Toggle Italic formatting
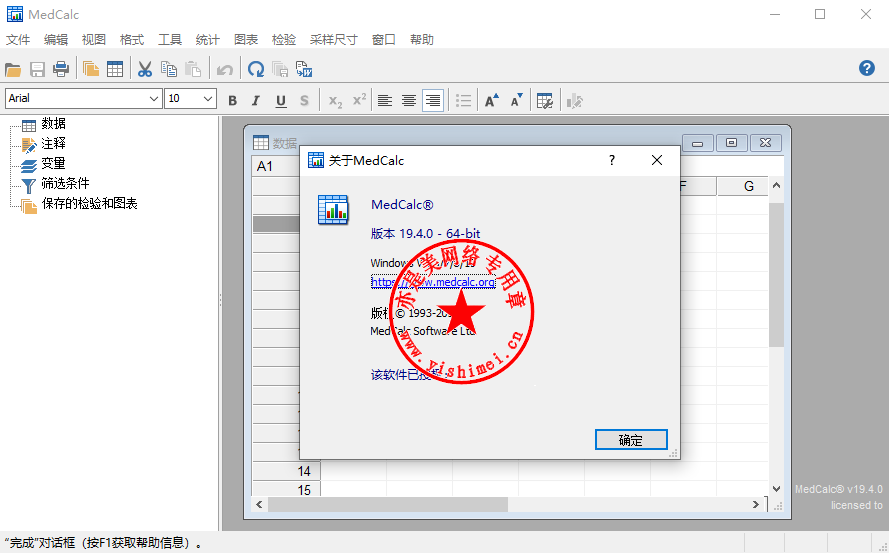This screenshot has height=553, width=889. pyautogui.click(x=256, y=101)
